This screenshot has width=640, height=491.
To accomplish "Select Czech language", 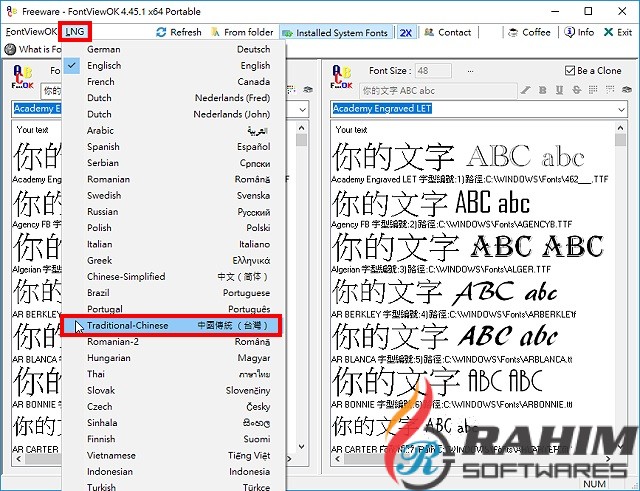I will [x=173, y=407].
